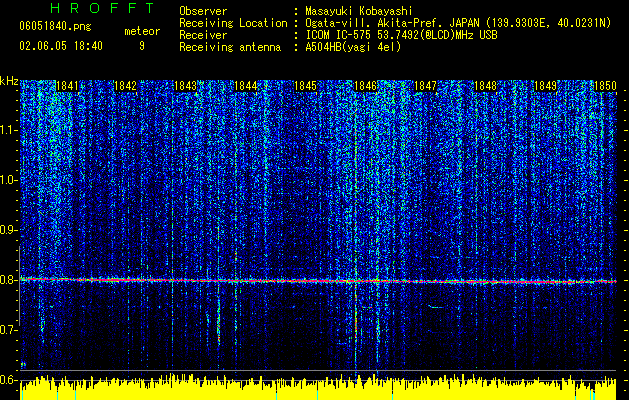
Task: Click the 1849 time marker
Action: (x=546, y=86)
